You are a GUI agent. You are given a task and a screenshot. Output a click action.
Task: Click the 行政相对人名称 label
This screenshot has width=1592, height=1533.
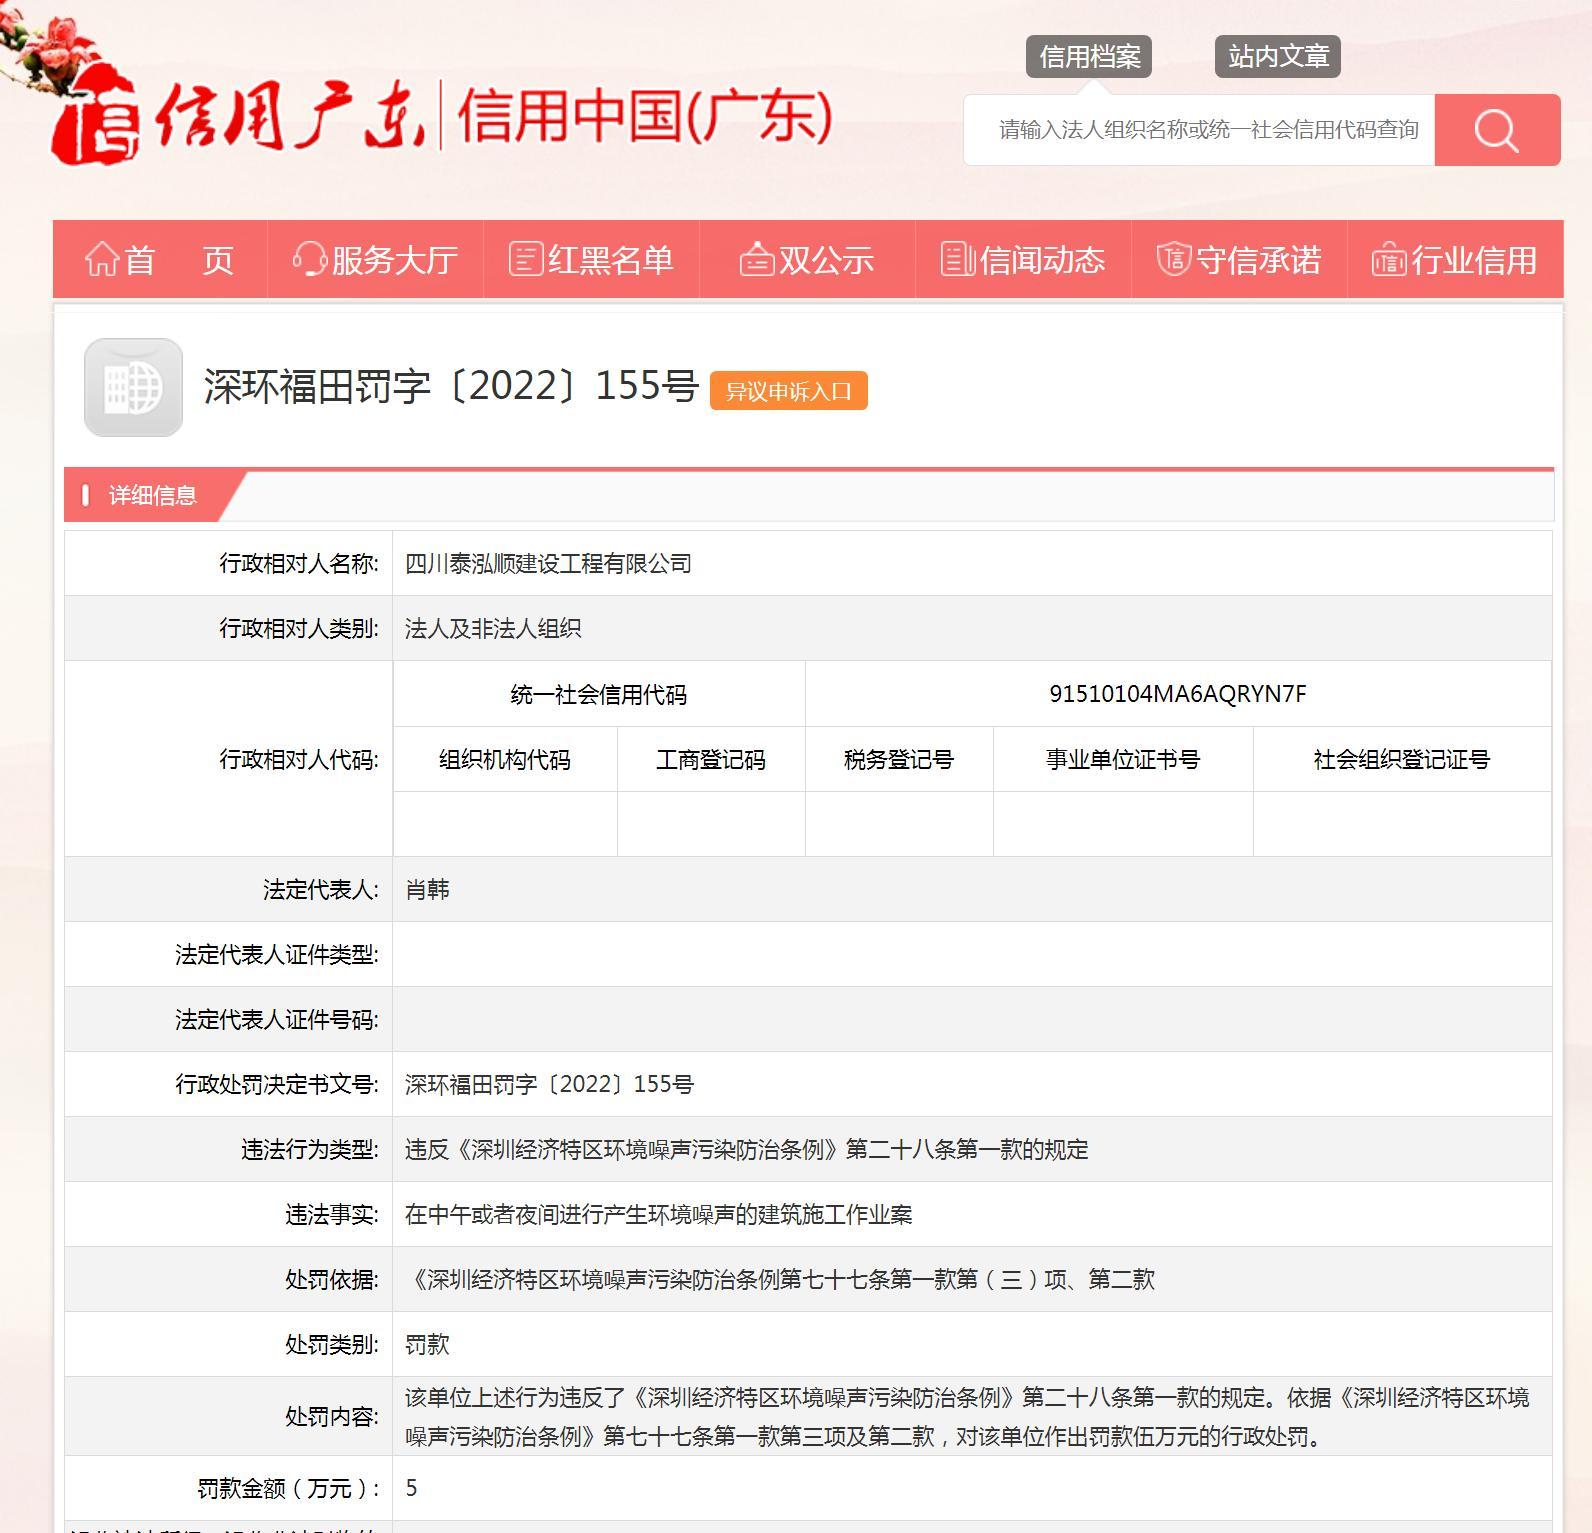[299, 564]
